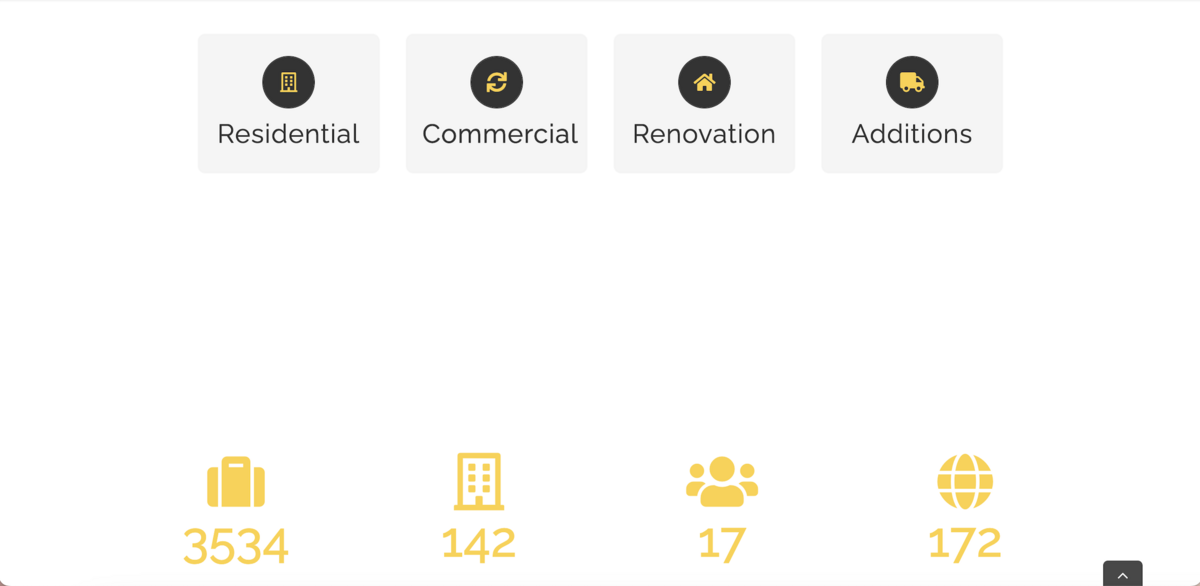Viewport: 1200px width, 586px height.
Task: Click the yellow people group icon
Action: coord(722,482)
